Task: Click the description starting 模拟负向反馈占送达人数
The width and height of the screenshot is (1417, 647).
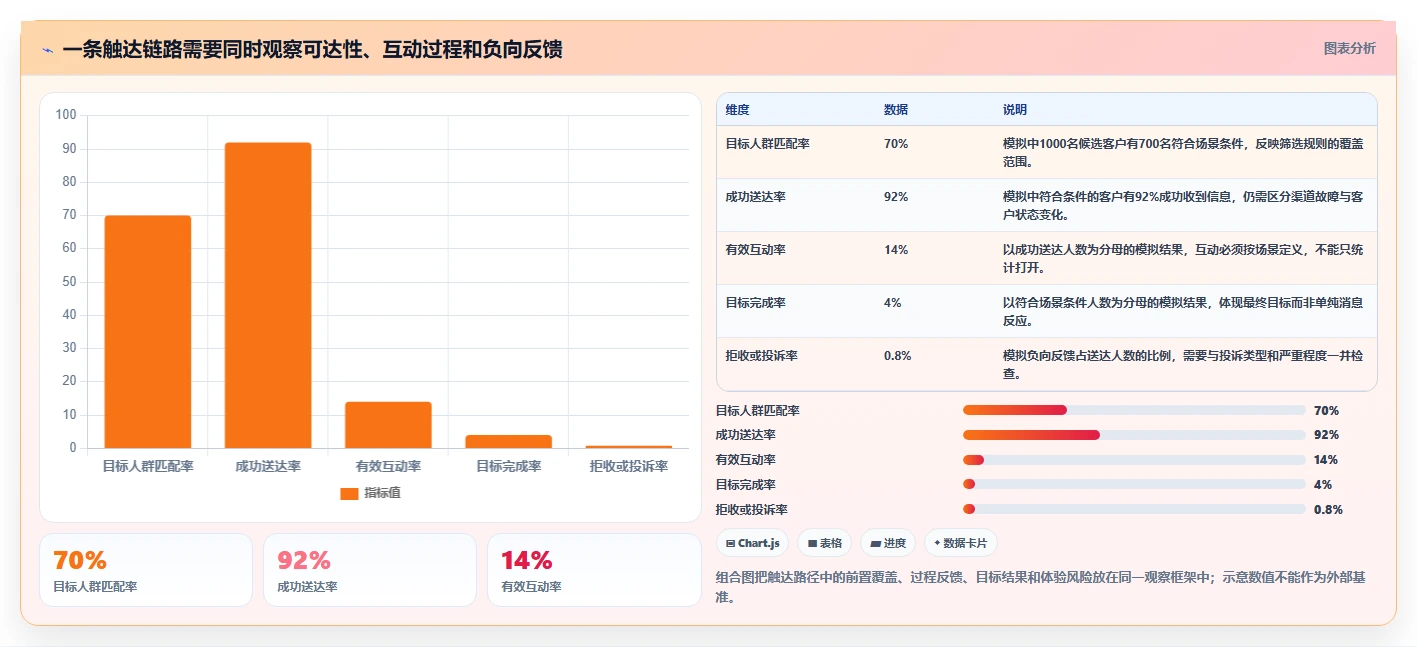Action: pos(1183,364)
